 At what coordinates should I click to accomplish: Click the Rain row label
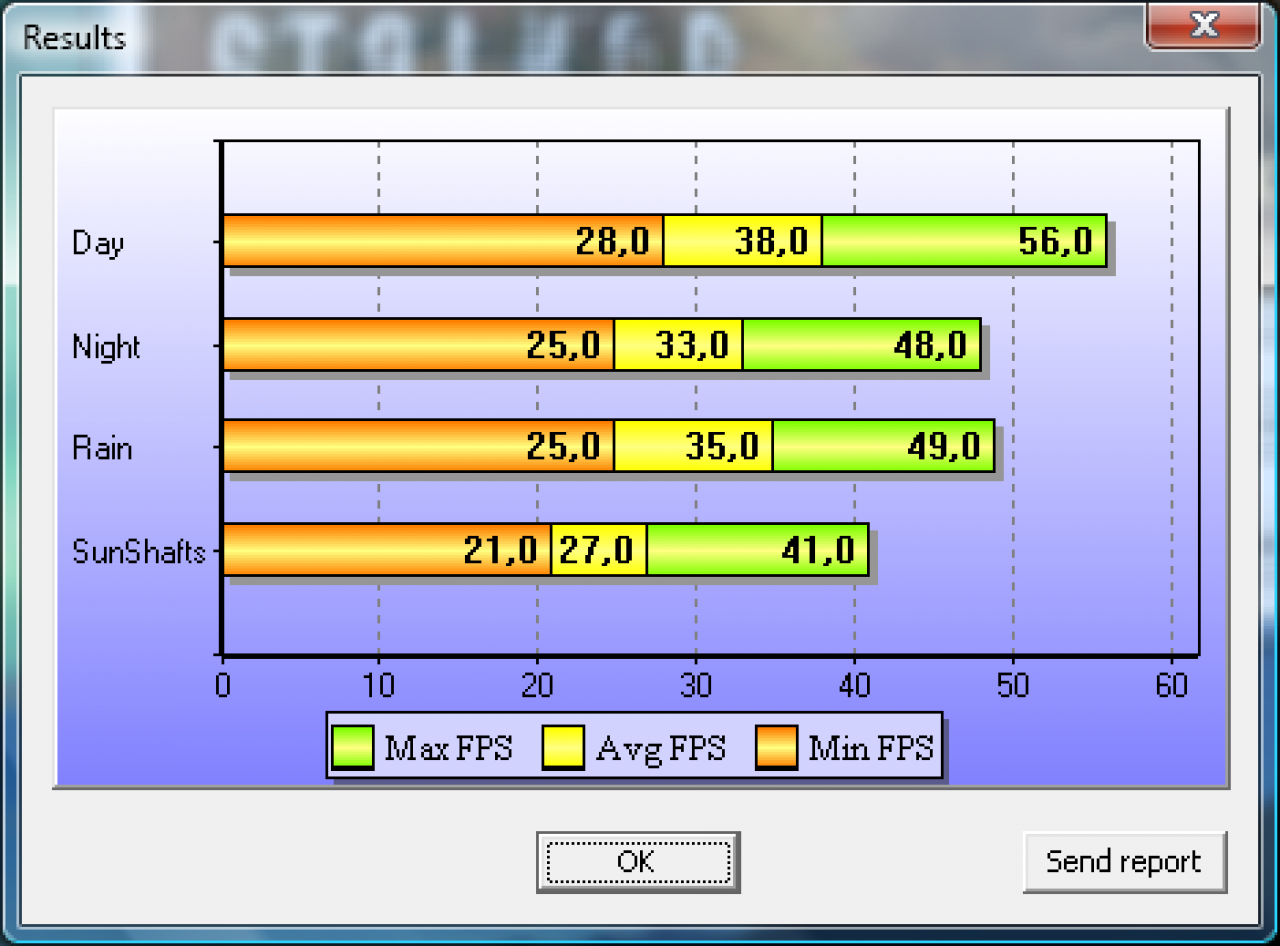click(x=102, y=447)
